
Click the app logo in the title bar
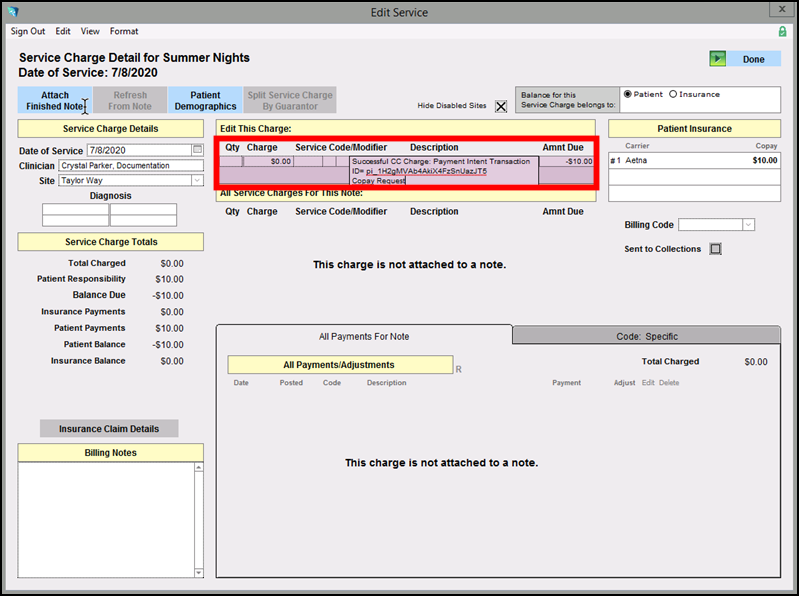click(12, 12)
